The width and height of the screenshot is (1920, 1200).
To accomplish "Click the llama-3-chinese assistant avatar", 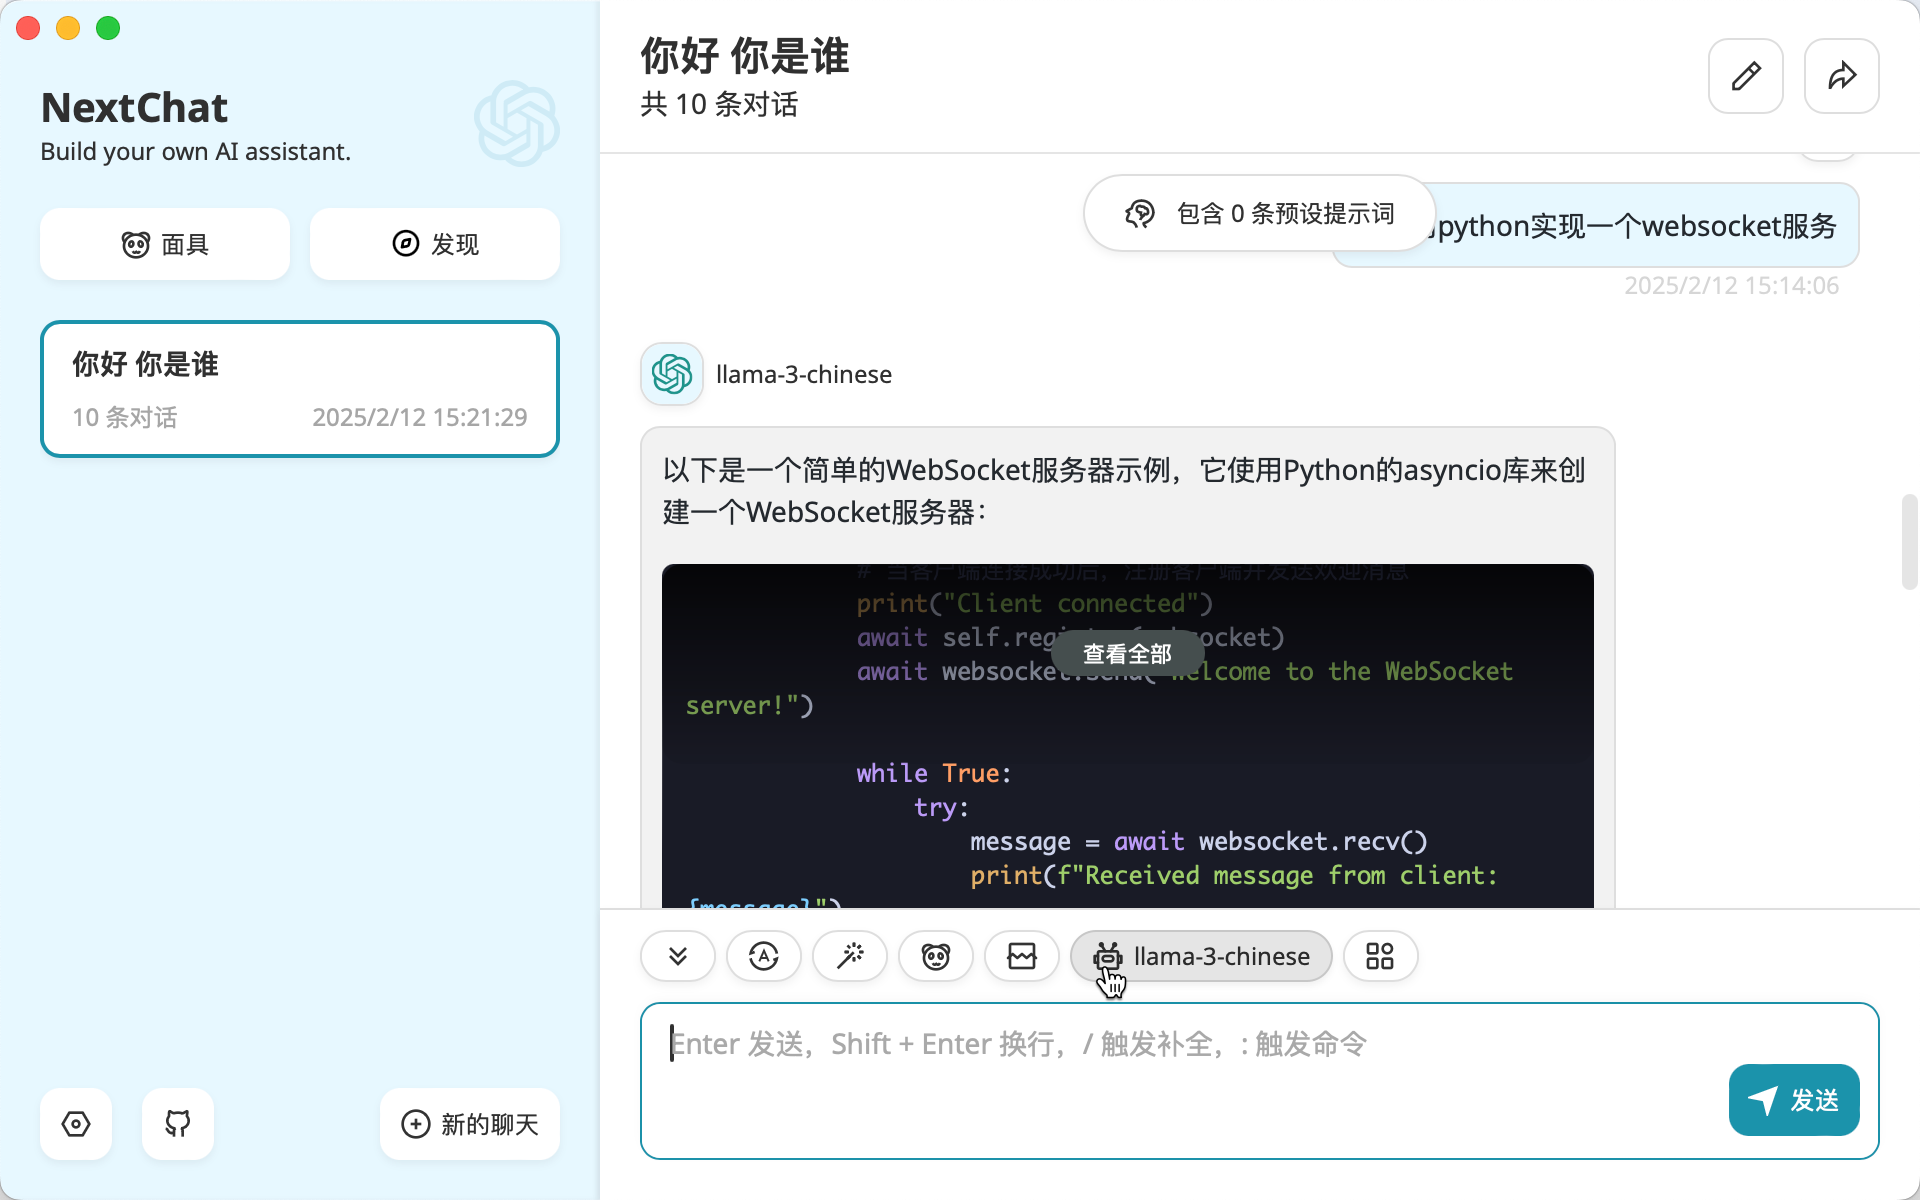I will click(x=672, y=374).
